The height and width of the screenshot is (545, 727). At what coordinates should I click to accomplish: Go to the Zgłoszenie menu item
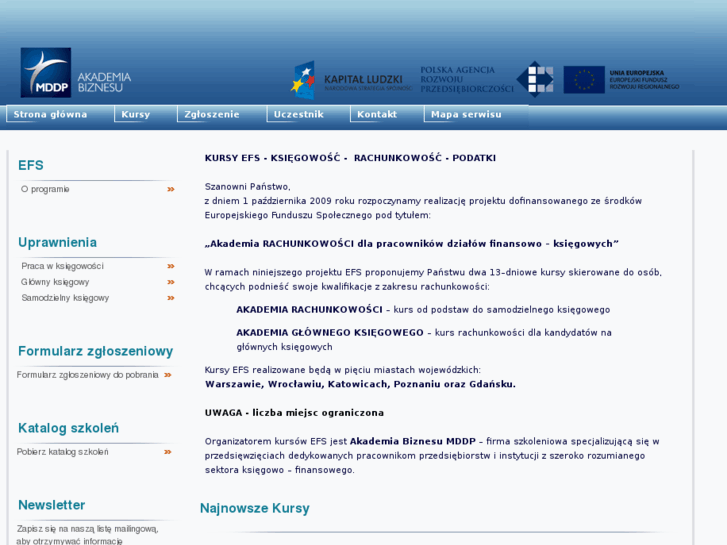pos(212,114)
